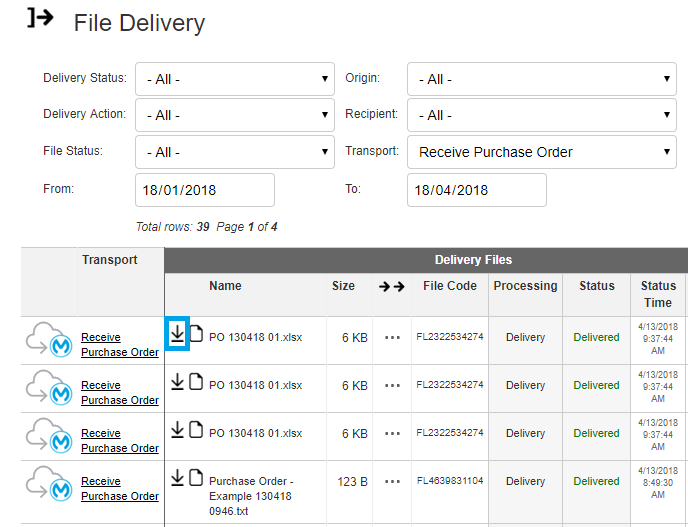Open Receive Purchase Order link in third row
This screenshot has height=527, width=688.
[x=119, y=441]
